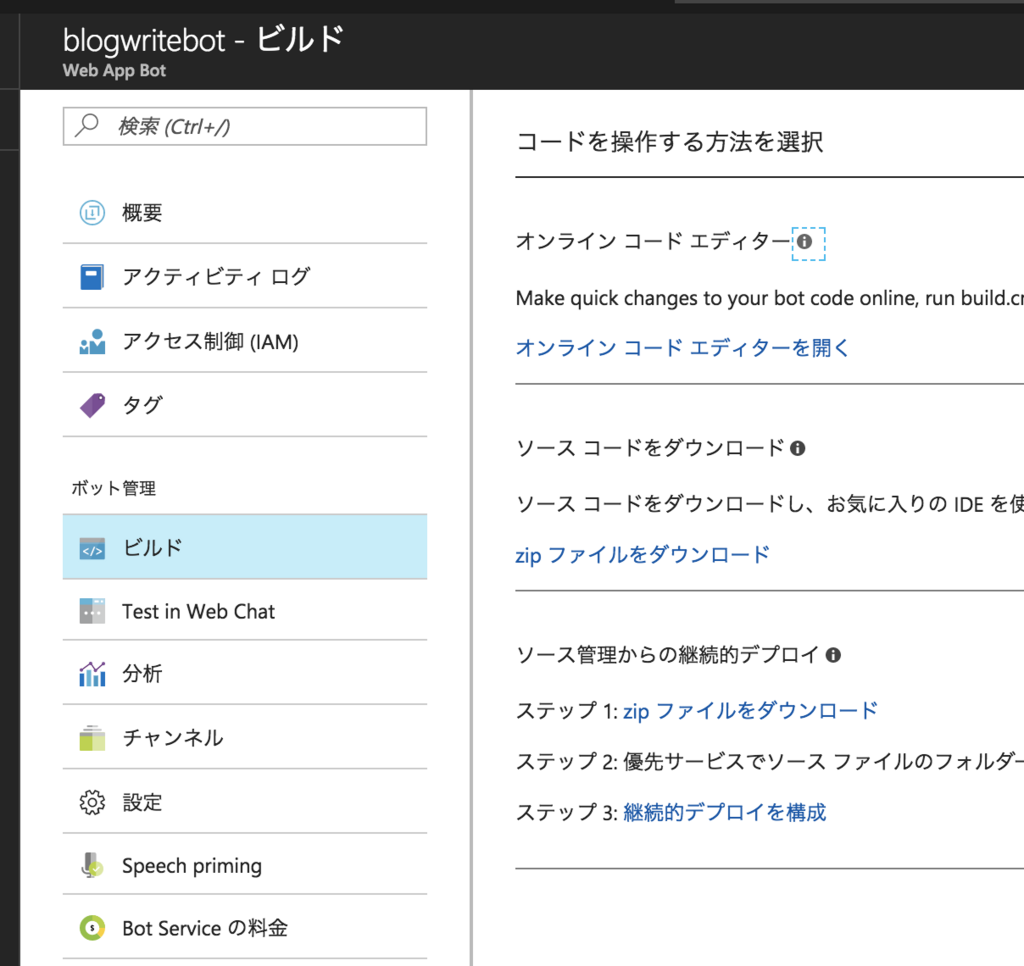1024x966 pixels.
Task: Select the ビルド menu item
Action: pyautogui.click(x=245, y=547)
